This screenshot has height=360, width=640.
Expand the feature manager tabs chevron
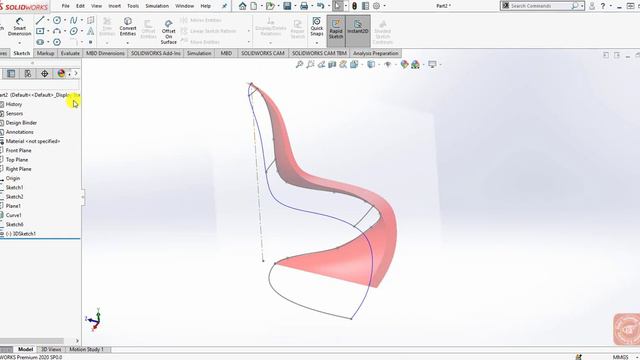(76, 73)
